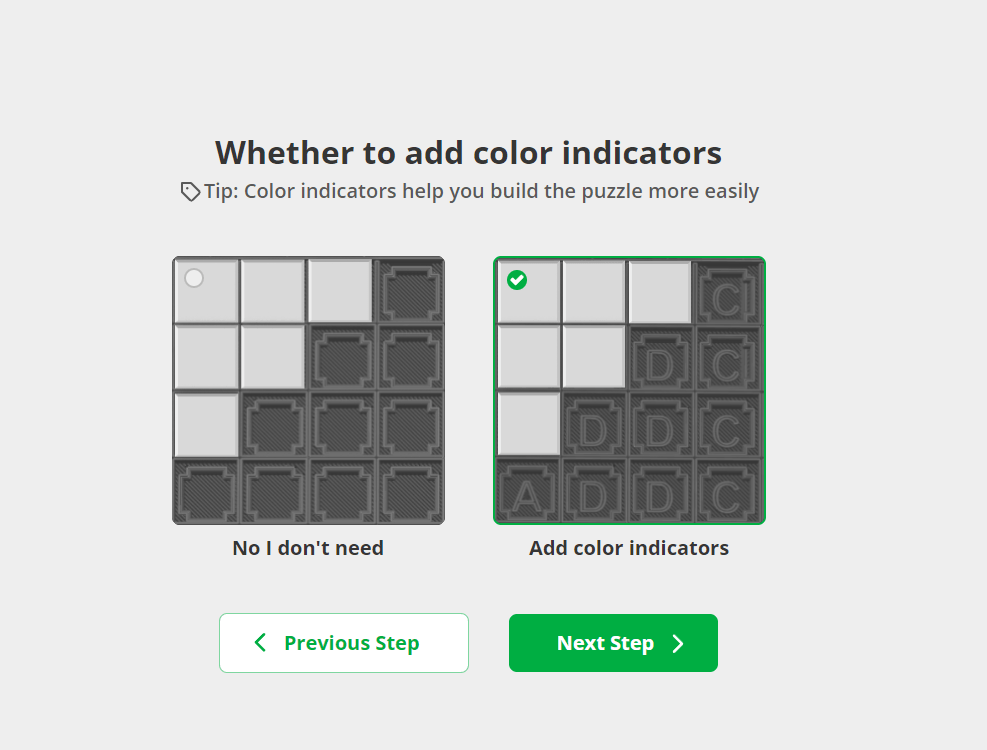
Task: Click the only D tile in the second row
Action: coord(660,358)
